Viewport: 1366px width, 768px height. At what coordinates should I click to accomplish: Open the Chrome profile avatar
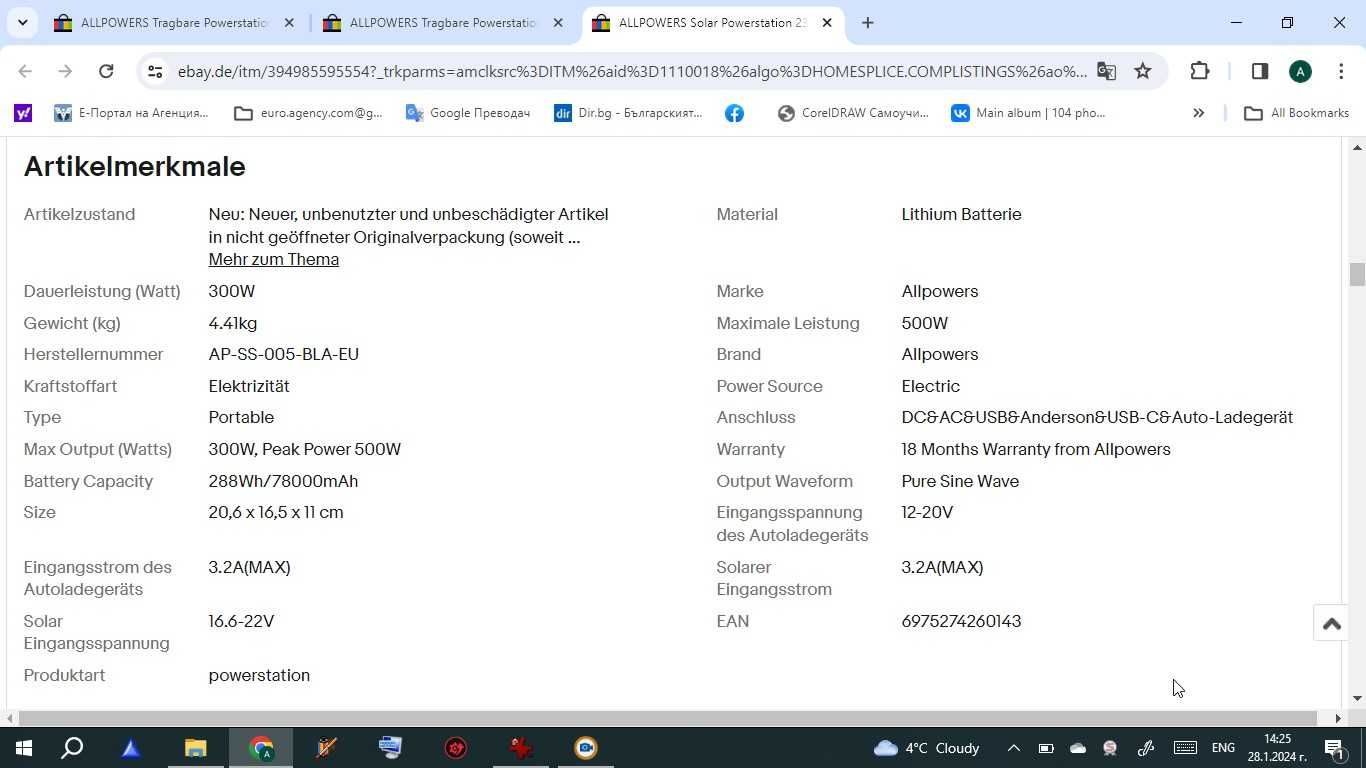[1300, 71]
